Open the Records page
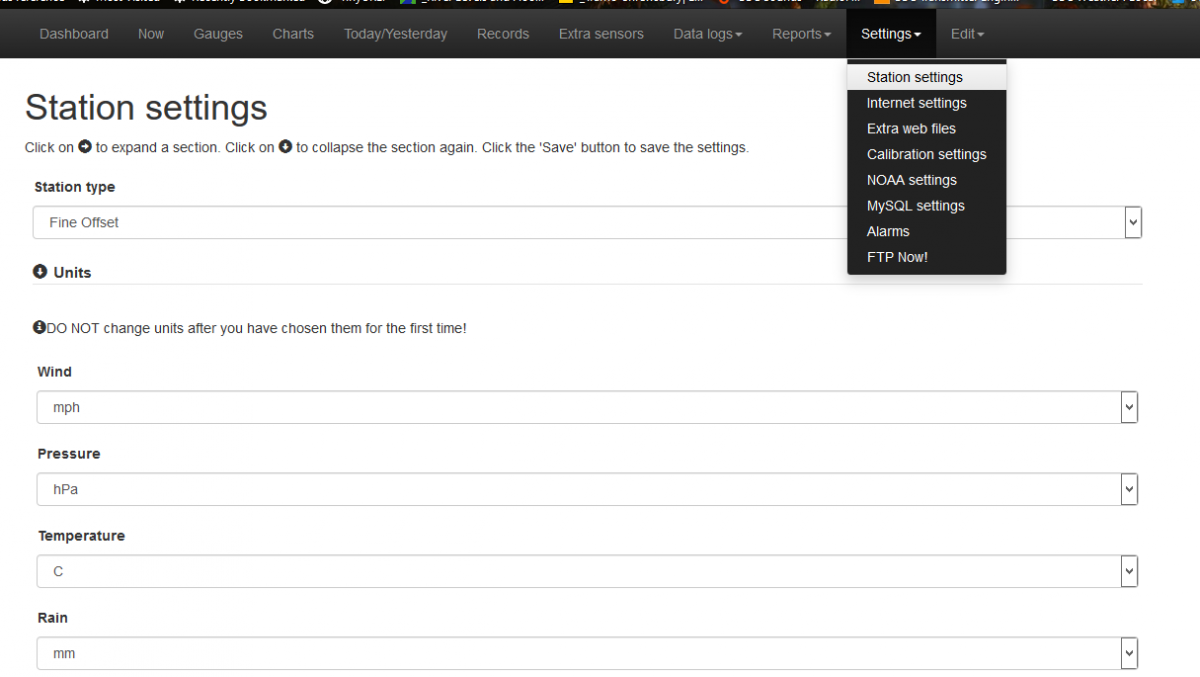Viewport: 1200px width, 677px height. tap(503, 33)
